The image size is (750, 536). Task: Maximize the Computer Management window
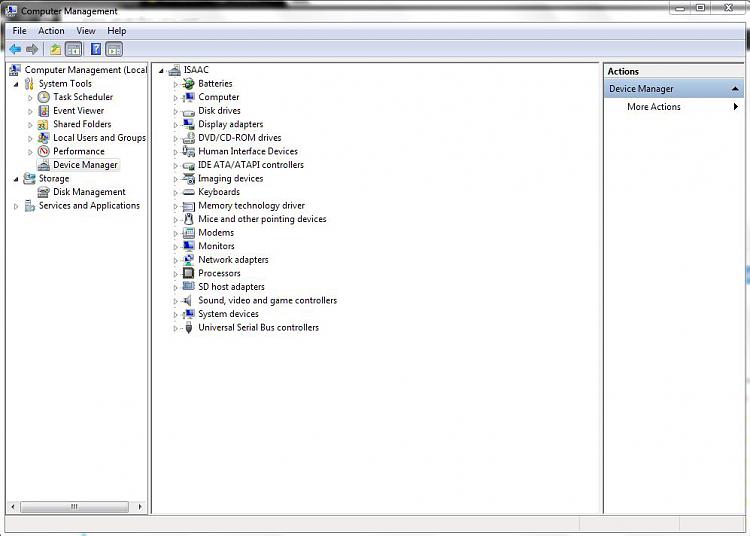point(700,8)
